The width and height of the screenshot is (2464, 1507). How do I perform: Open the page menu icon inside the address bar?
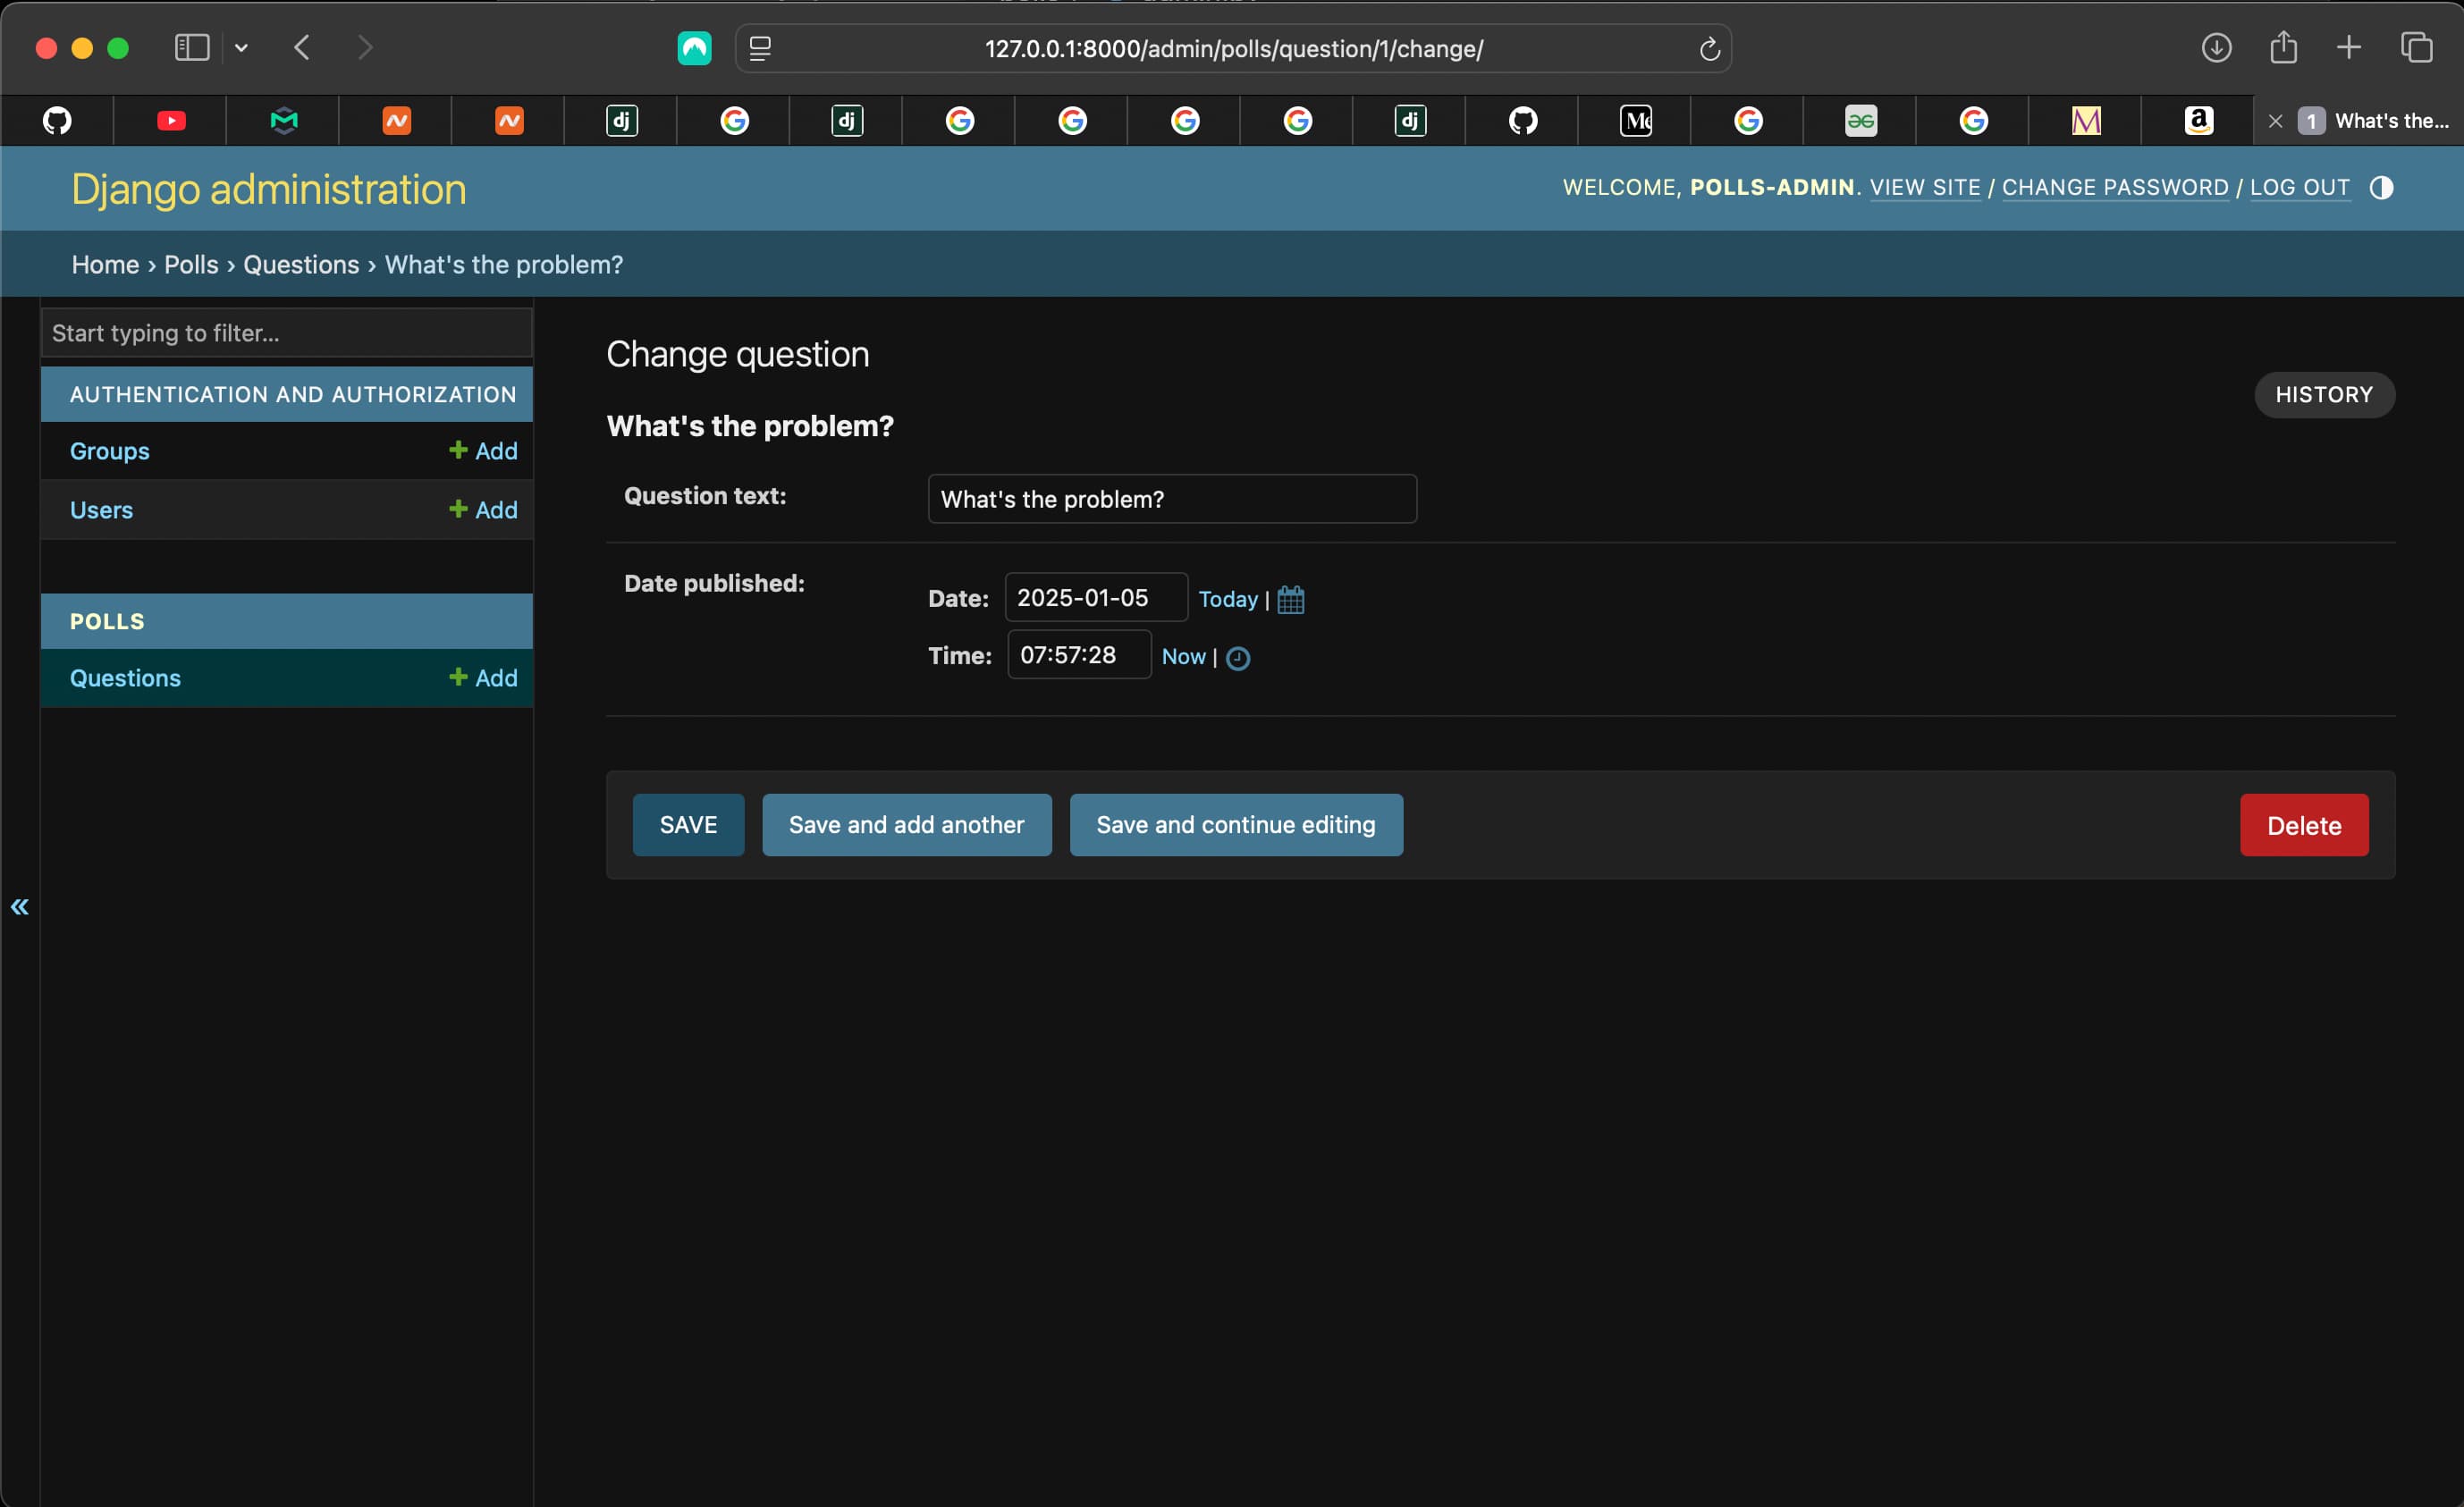tap(760, 48)
